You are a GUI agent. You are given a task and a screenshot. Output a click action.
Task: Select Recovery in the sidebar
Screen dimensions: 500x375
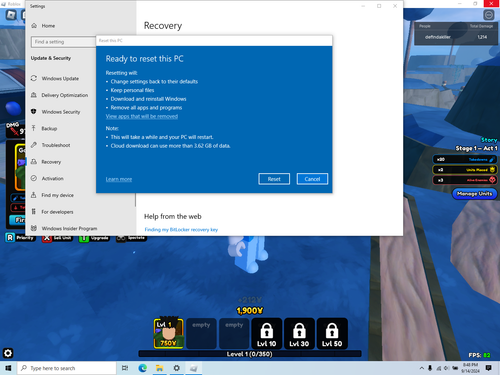click(51, 162)
